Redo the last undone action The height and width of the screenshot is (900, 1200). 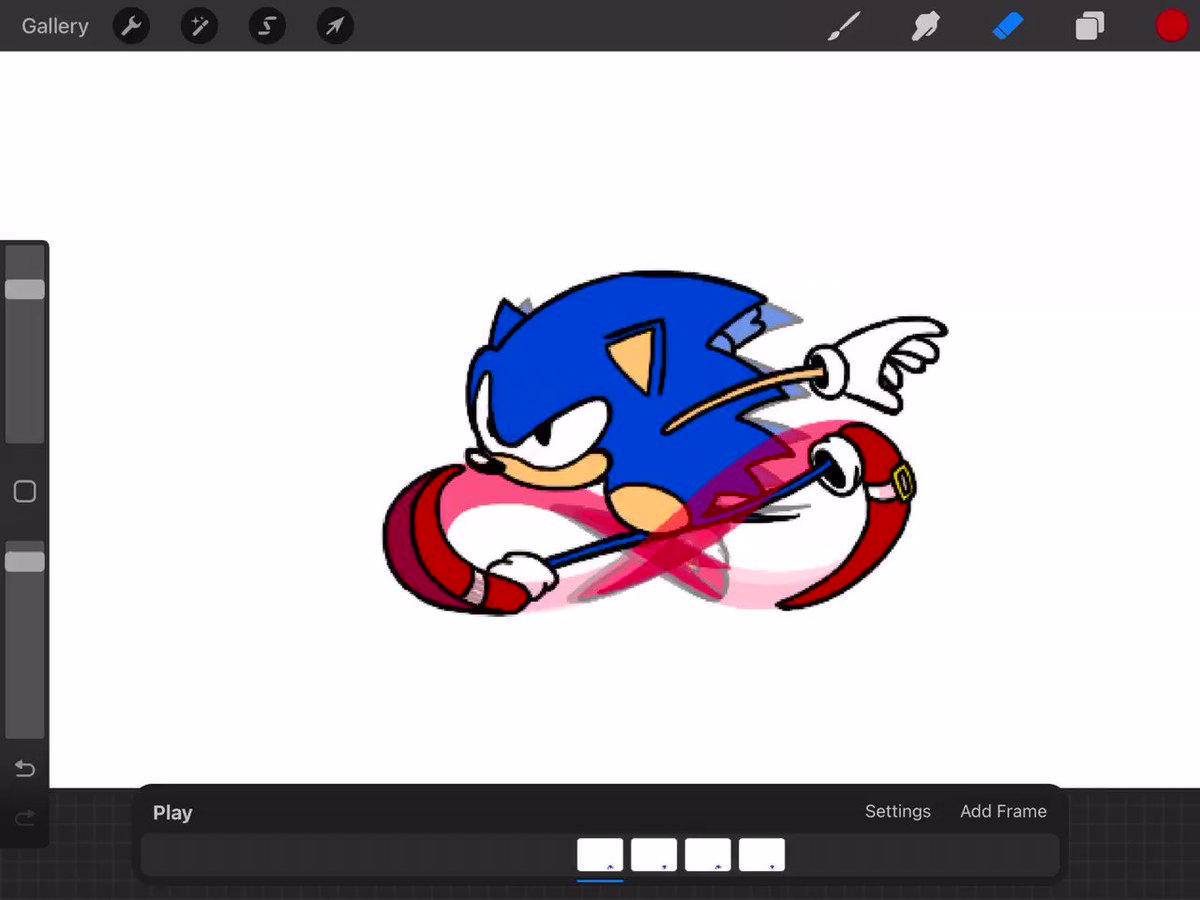click(25, 818)
